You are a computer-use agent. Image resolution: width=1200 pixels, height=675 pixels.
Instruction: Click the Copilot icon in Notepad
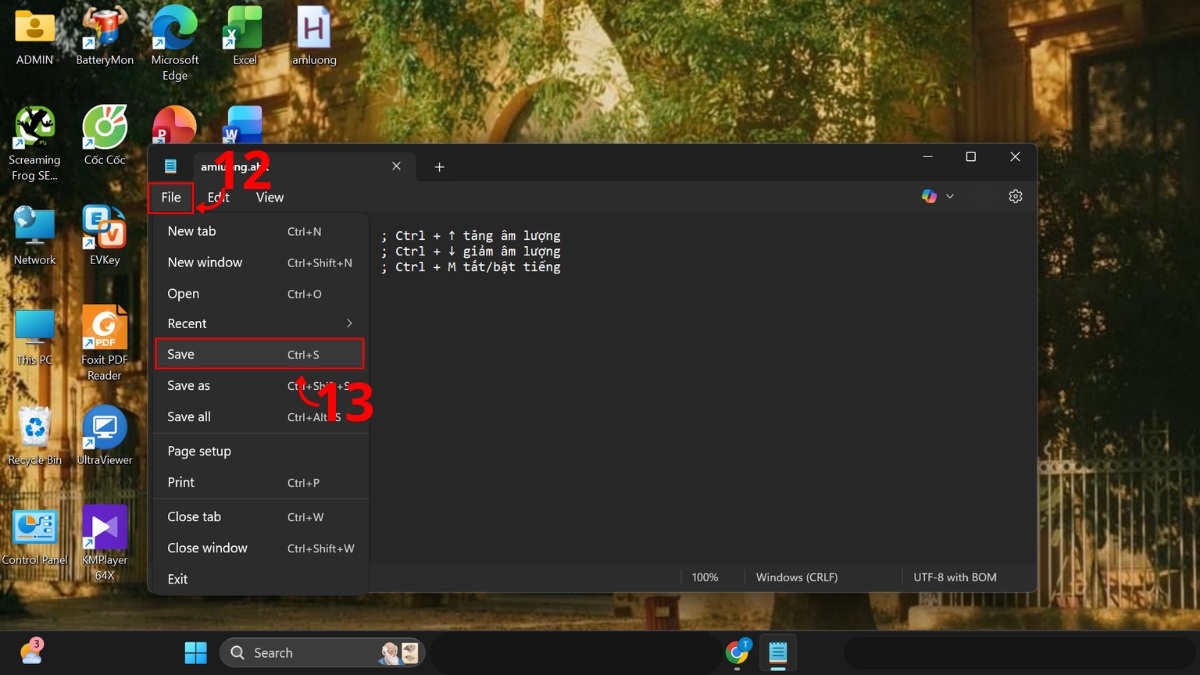tap(929, 197)
